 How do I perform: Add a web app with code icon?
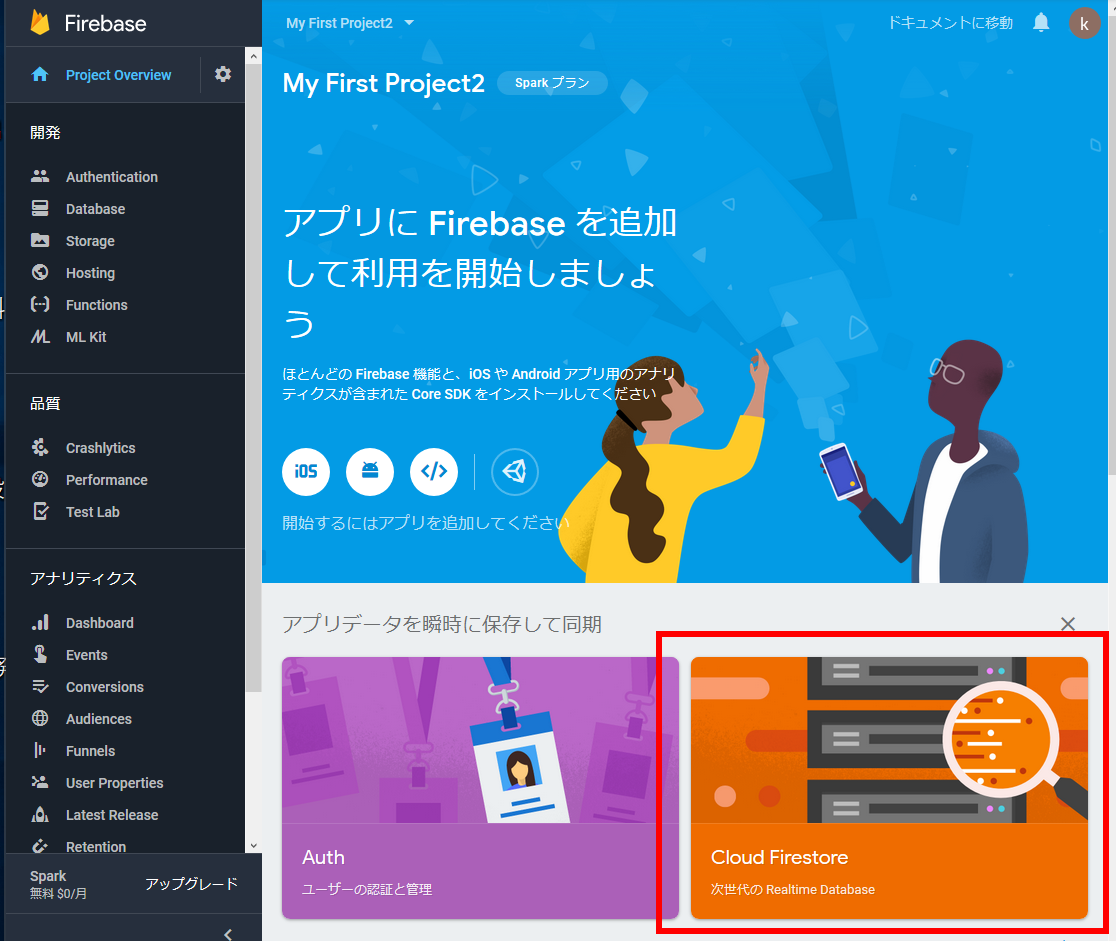click(x=434, y=471)
